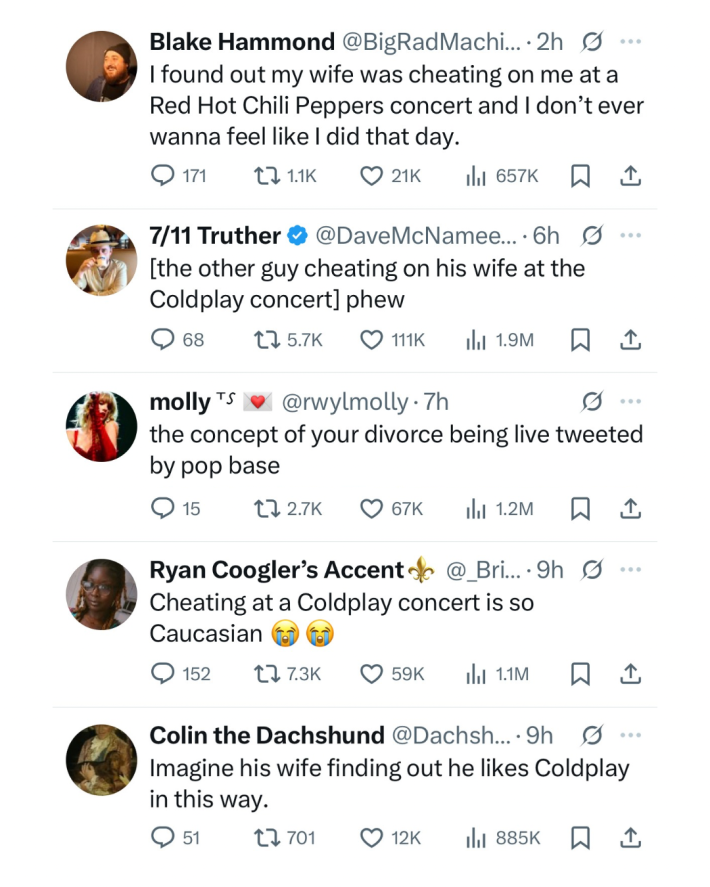Repost the 7/11 Truther tweet
Screen dimensions: 710x887
point(266,340)
